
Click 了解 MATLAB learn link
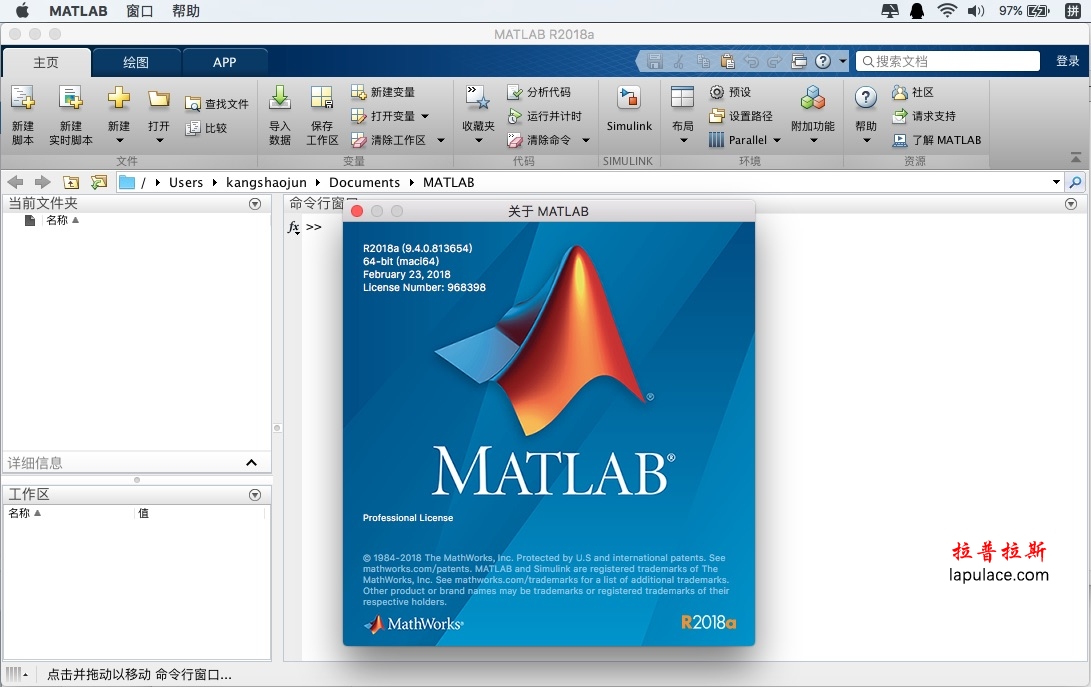(937, 140)
